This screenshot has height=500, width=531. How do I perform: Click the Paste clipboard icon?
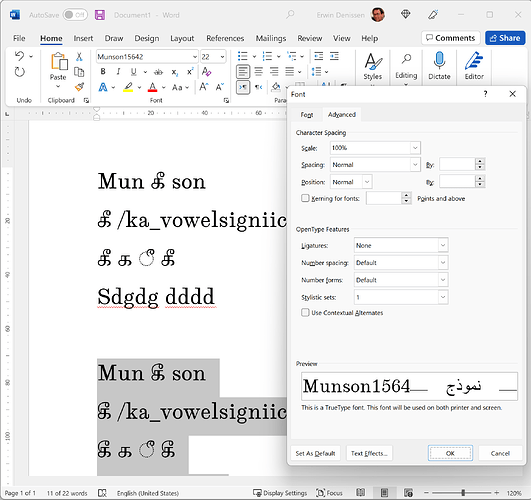pyautogui.click(x=59, y=62)
